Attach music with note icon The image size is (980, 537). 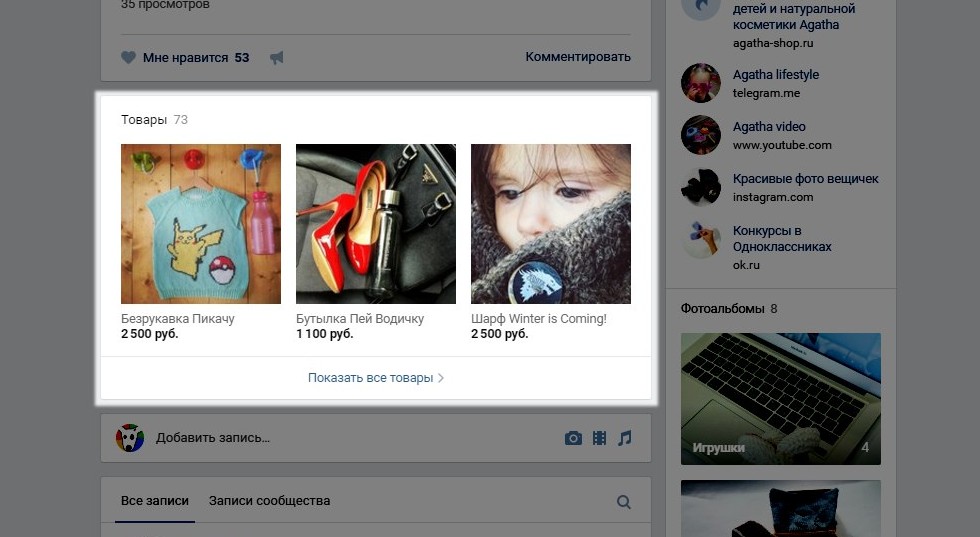(624, 438)
